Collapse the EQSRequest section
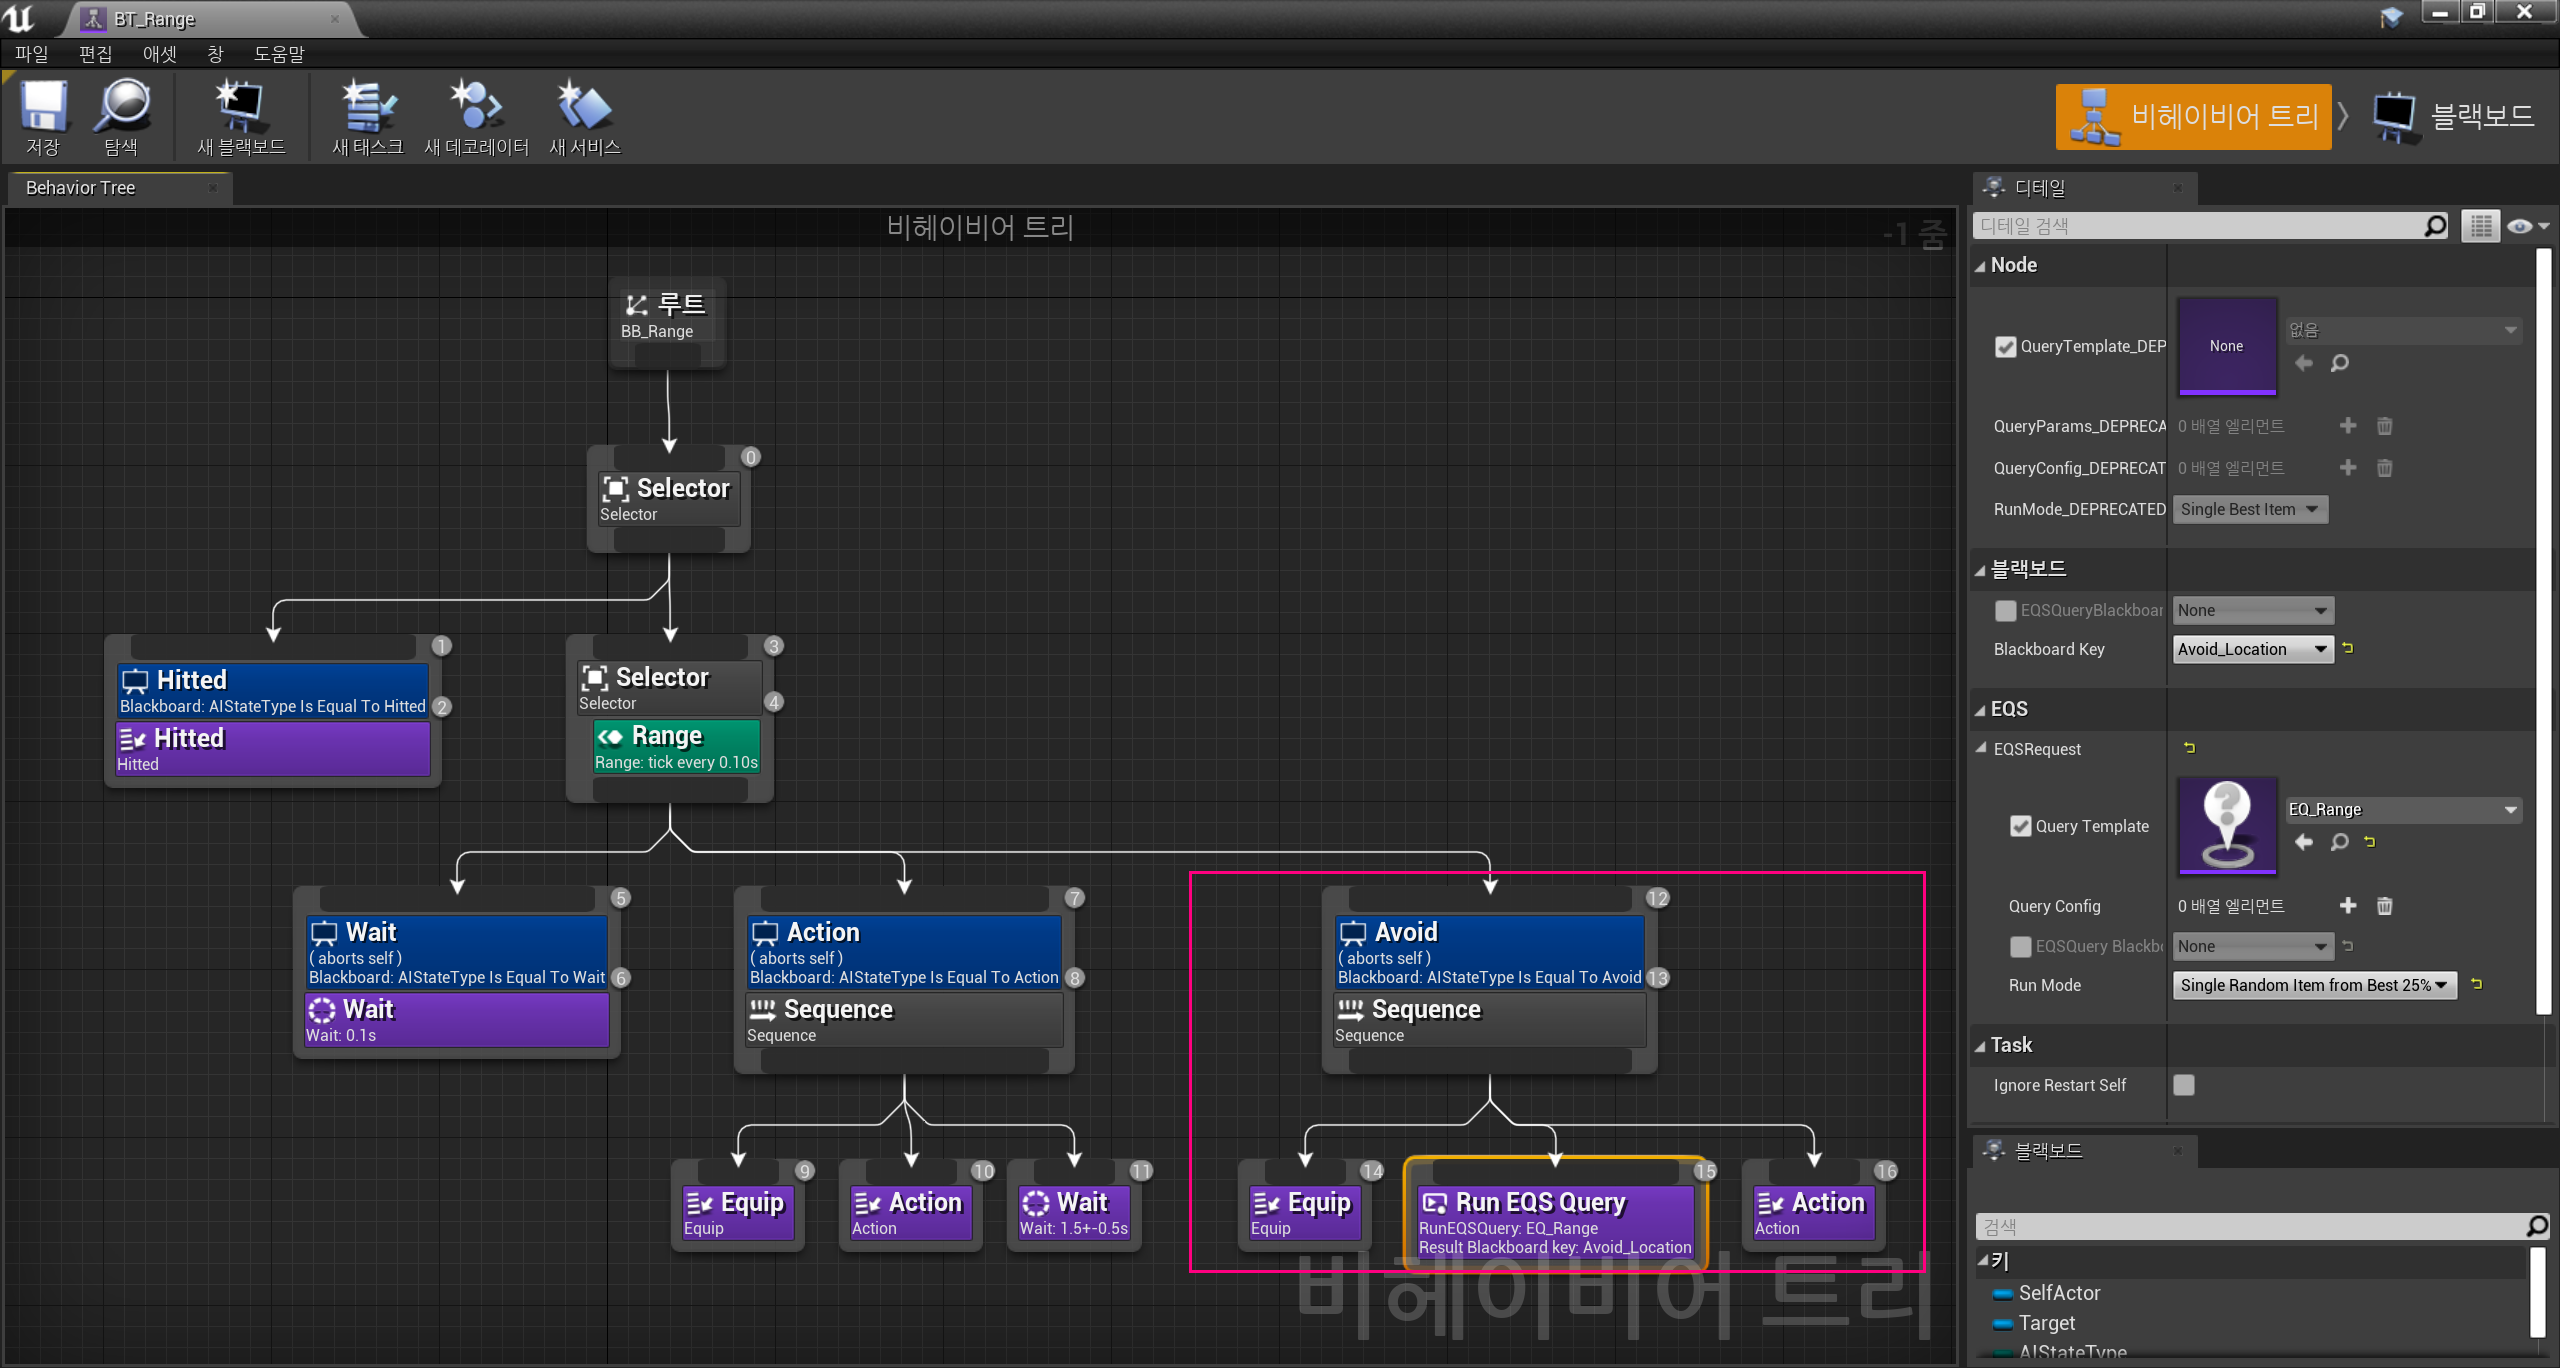 [x=1981, y=748]
